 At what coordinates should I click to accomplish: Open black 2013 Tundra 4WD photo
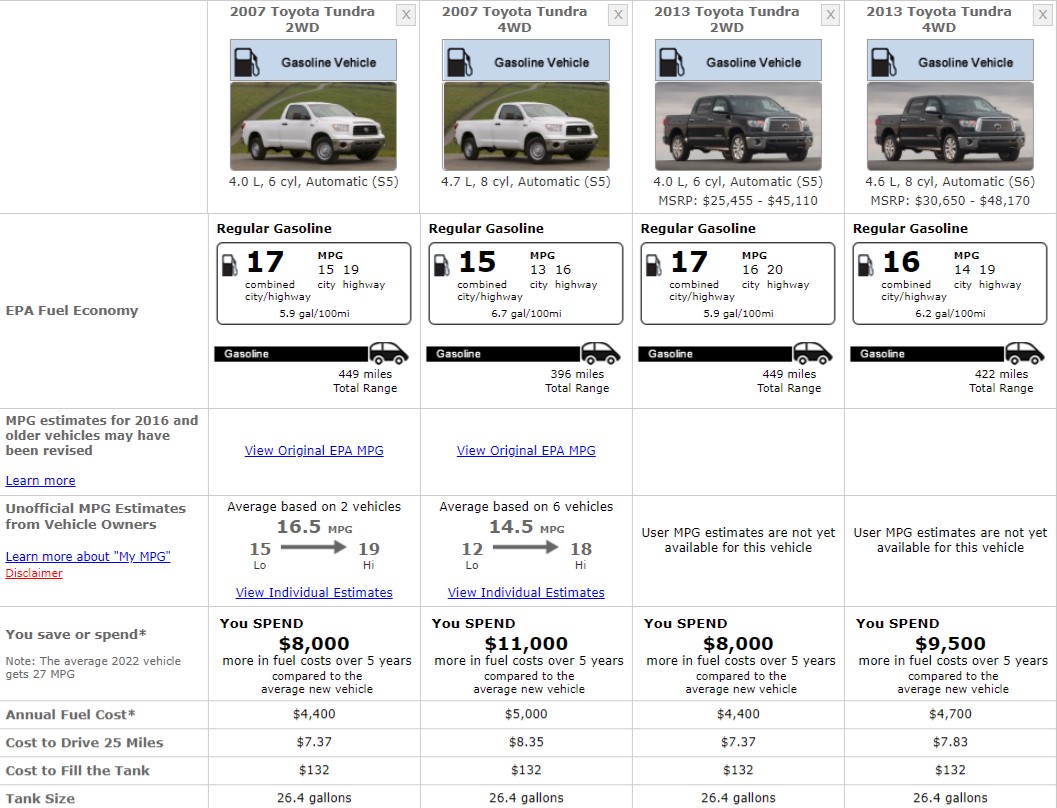point(950,126)
